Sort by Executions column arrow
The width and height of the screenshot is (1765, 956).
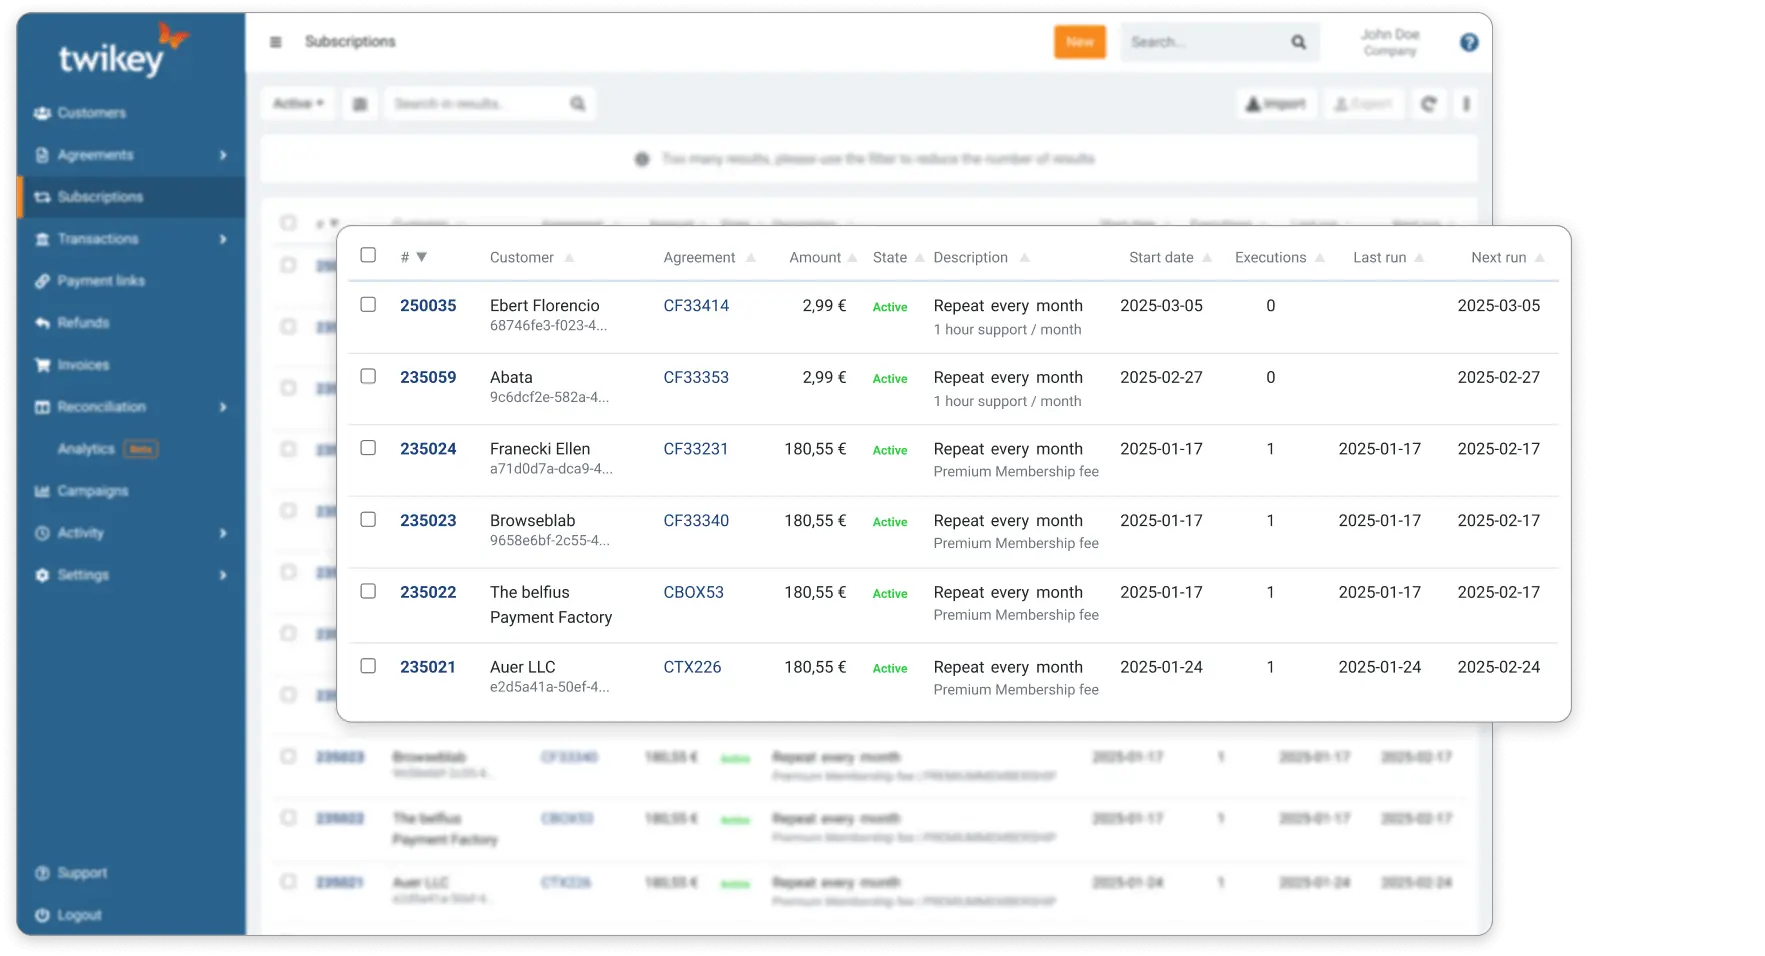(x=1320, y=258)
